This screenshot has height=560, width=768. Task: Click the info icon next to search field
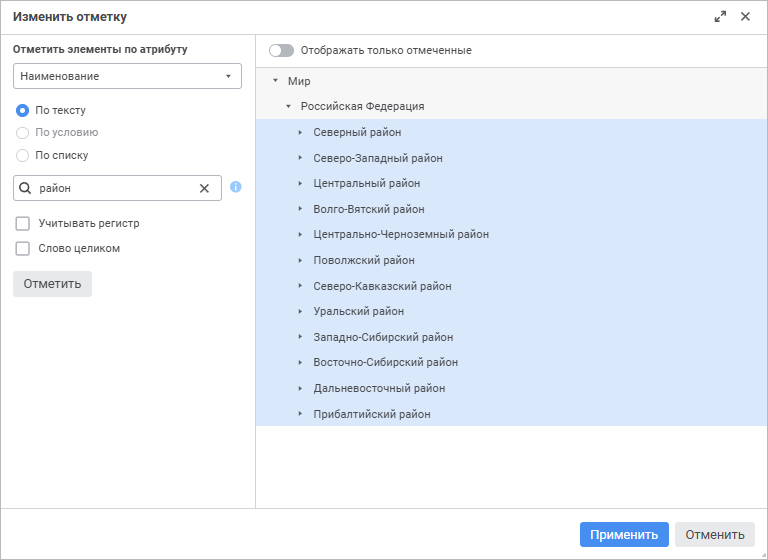click(x=236, y=187)
